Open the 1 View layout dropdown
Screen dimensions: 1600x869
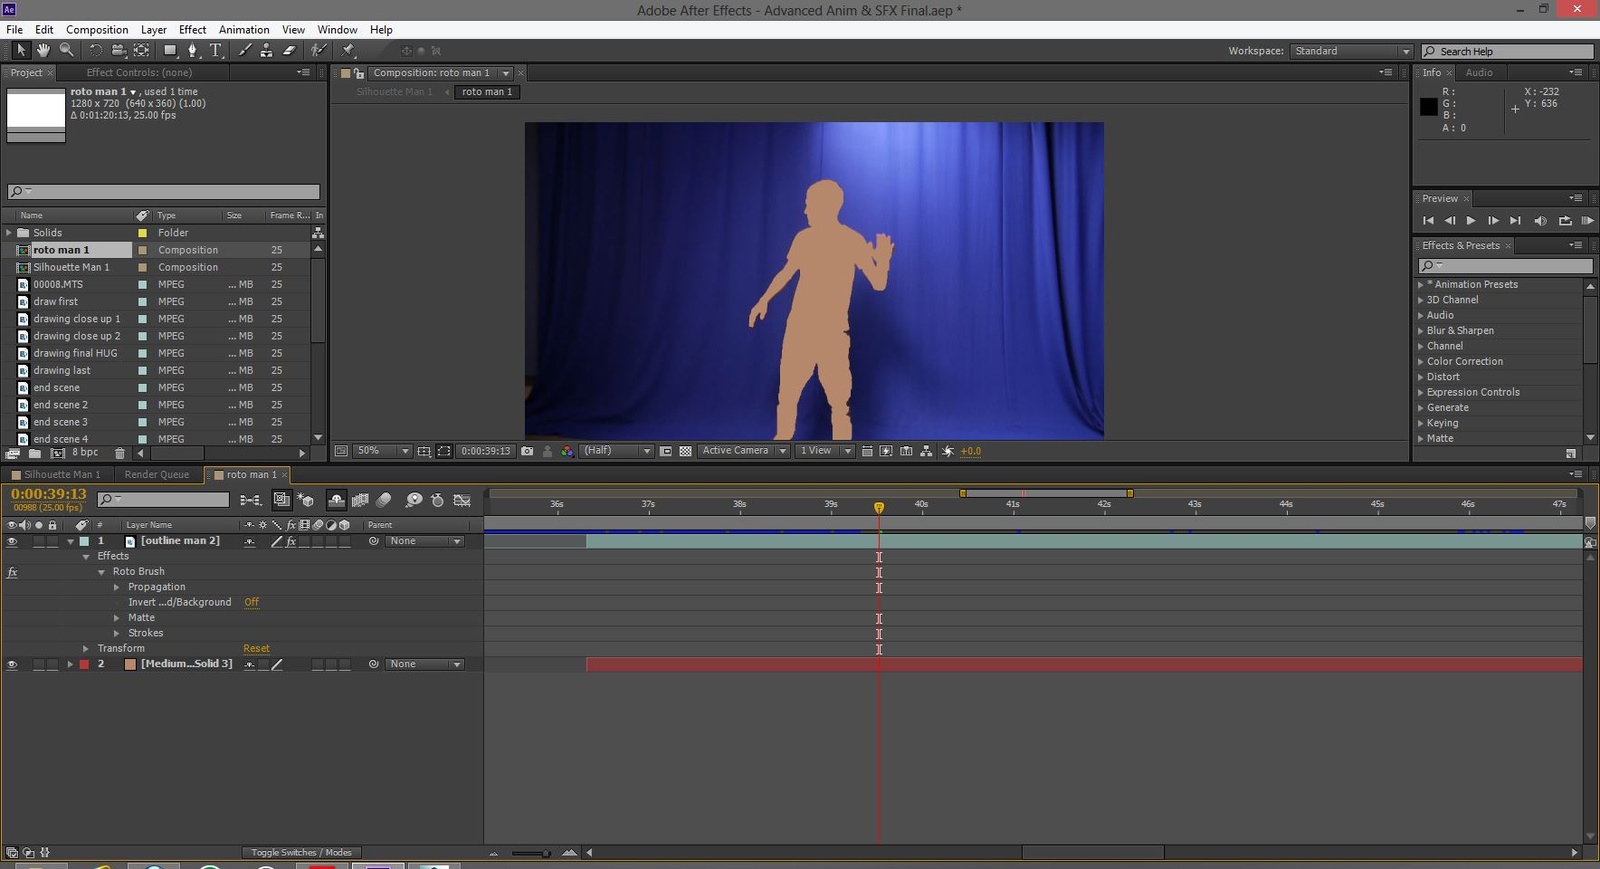click(825, 451)
